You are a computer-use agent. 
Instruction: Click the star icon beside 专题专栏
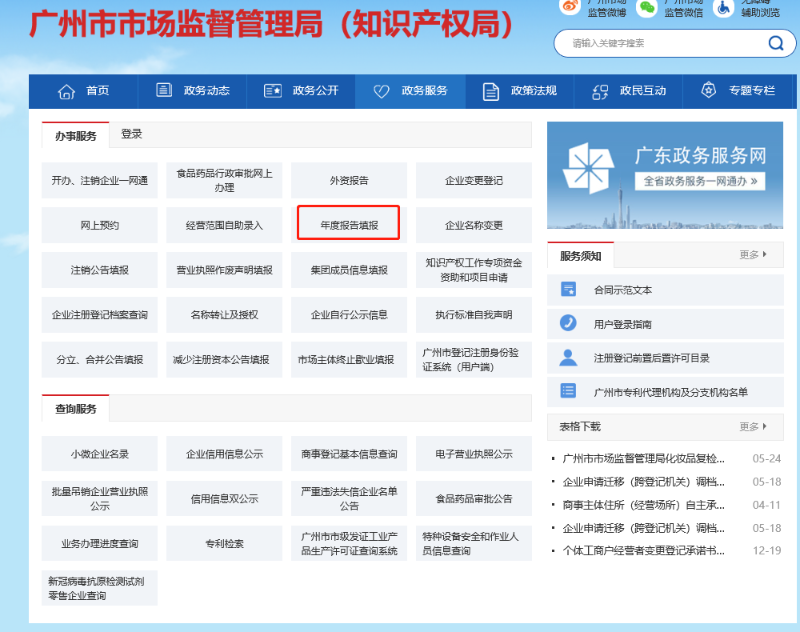[707, 90]
